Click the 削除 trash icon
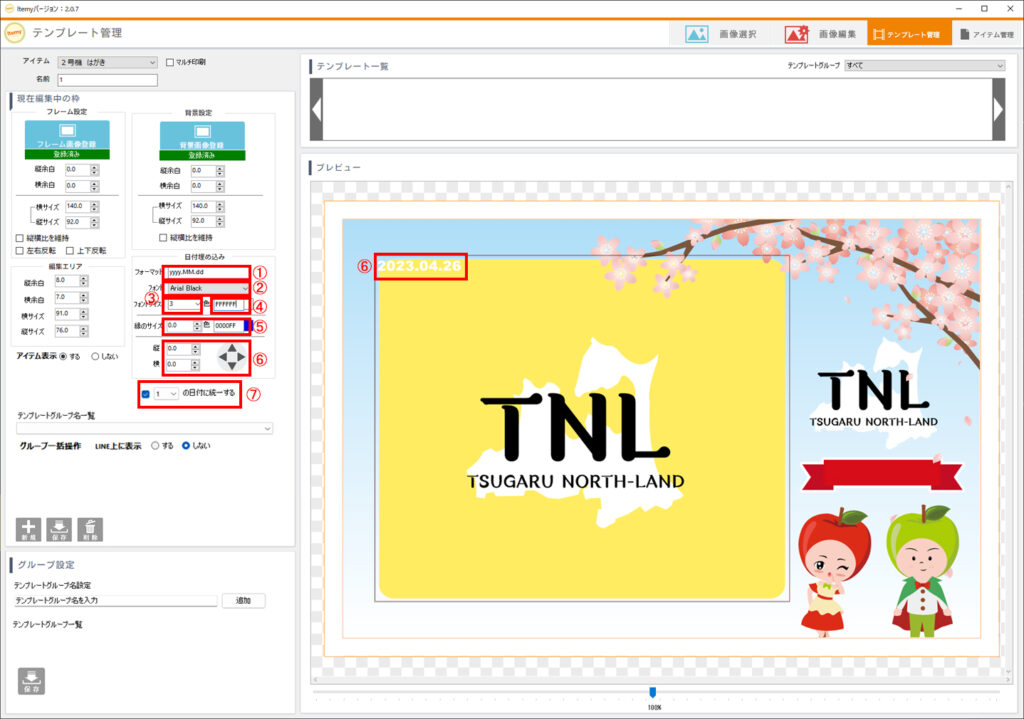1024x719 pixels. tap(90, 529)
